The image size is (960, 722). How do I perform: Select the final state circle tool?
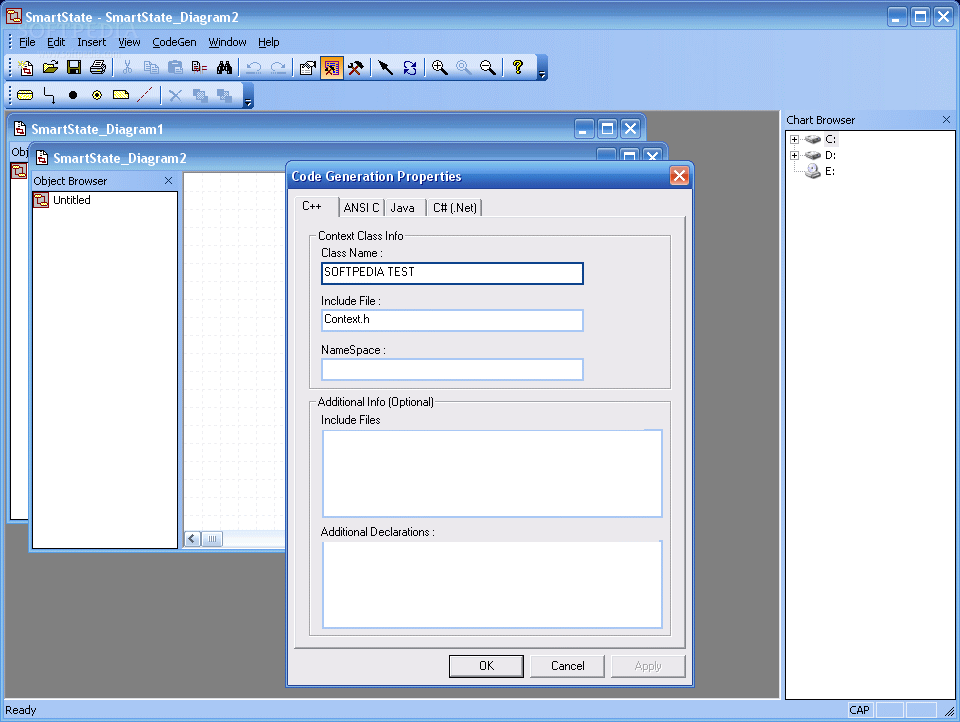point(97,95)
